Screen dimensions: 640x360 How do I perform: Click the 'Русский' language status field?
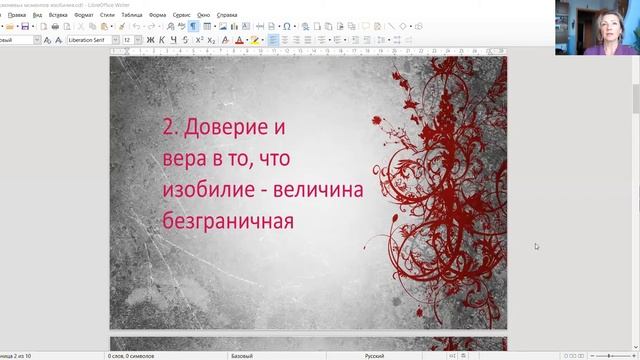(x=374, y=356)
